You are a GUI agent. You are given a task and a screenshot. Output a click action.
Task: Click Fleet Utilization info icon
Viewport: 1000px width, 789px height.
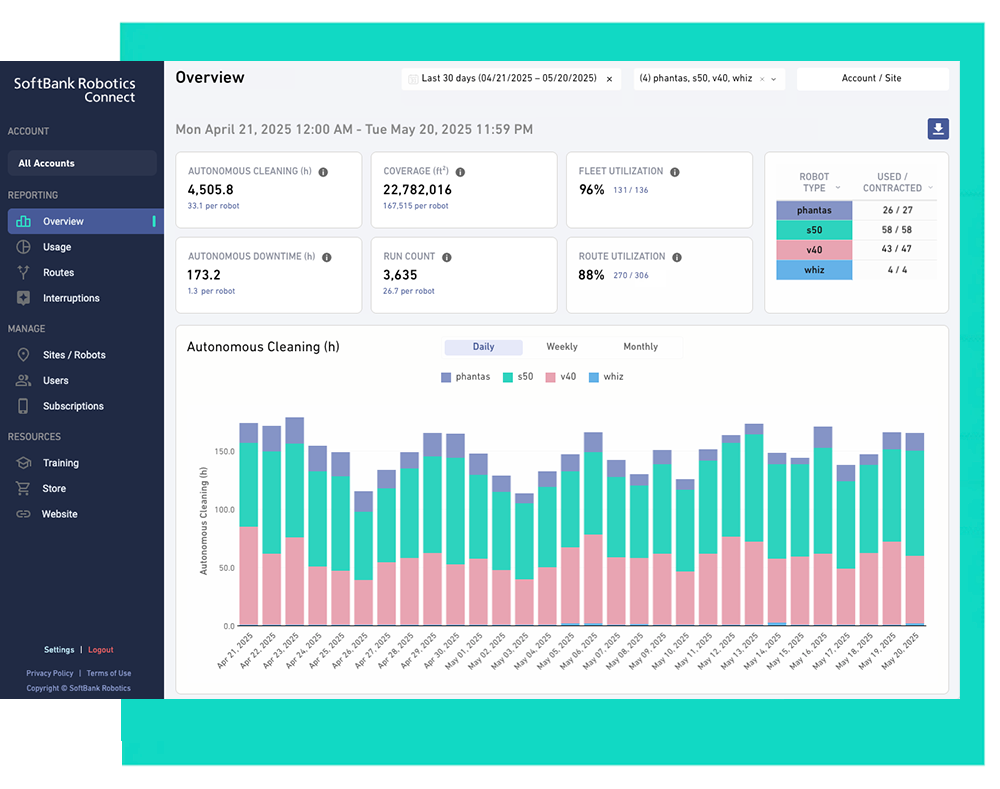point(675,172)
